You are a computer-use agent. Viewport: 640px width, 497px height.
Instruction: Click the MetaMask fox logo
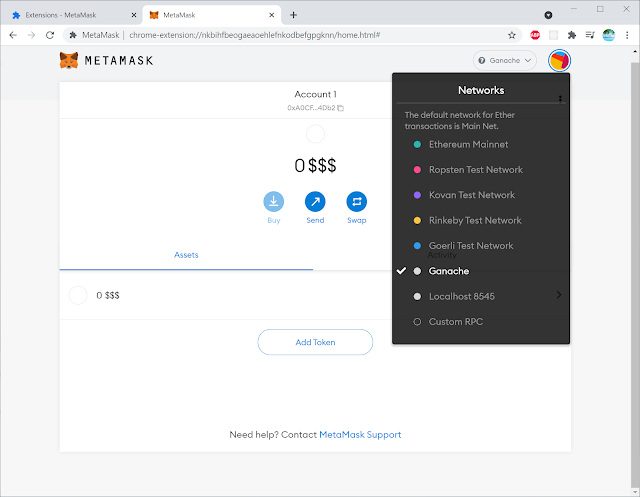tap(69, 60)
